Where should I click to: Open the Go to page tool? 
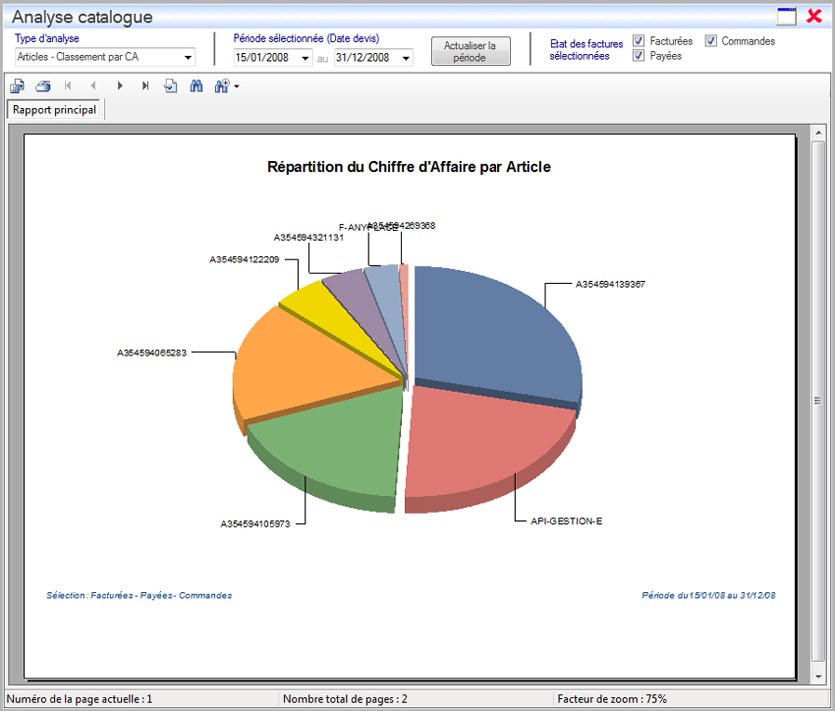pos(170,86)
